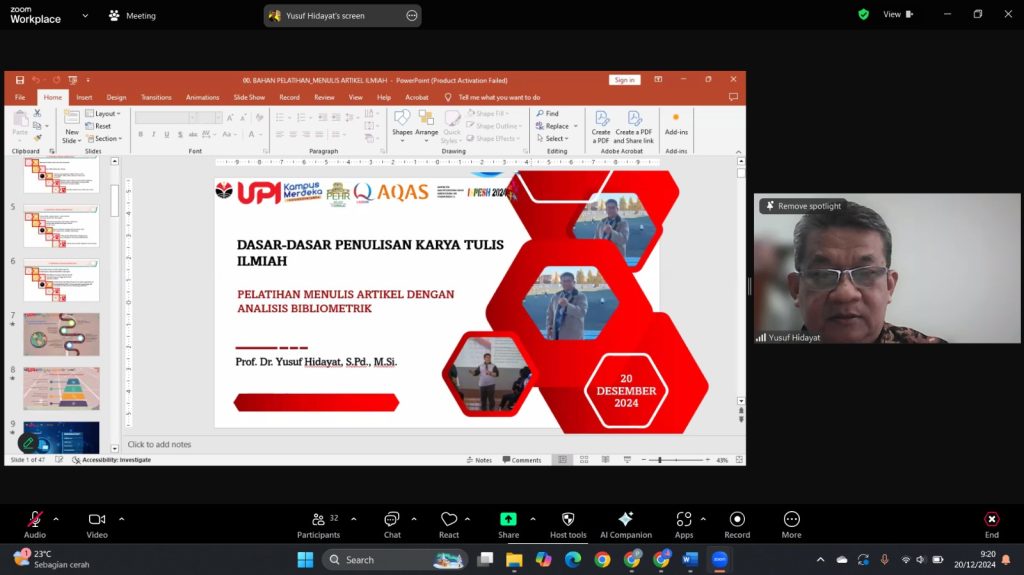Screen dimensions: 1024x575
Task: Adjust the PowerPoint zoom slider
Action: coord(660,460)
